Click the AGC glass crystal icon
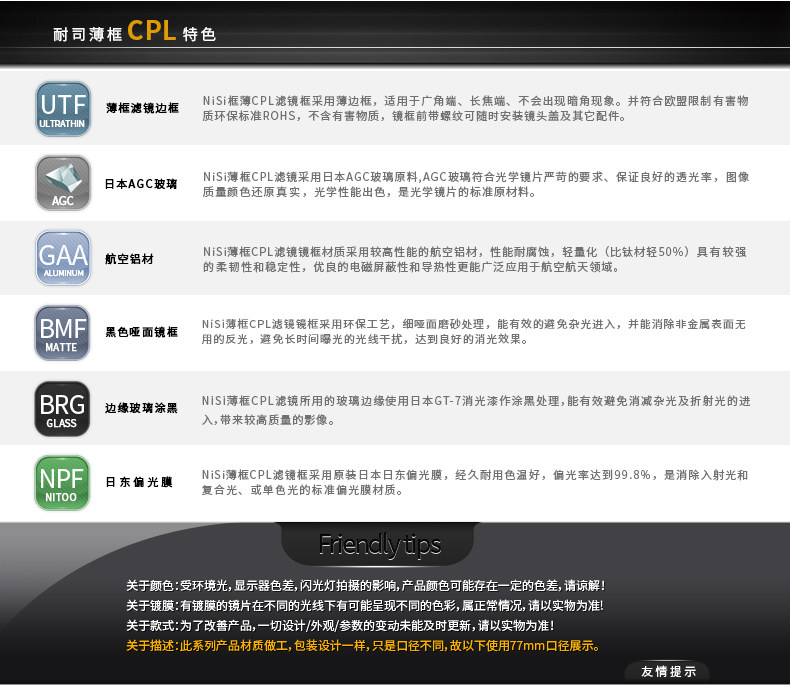Image resolution: width=790 pixels, height=687 pixels. (63, 183)
